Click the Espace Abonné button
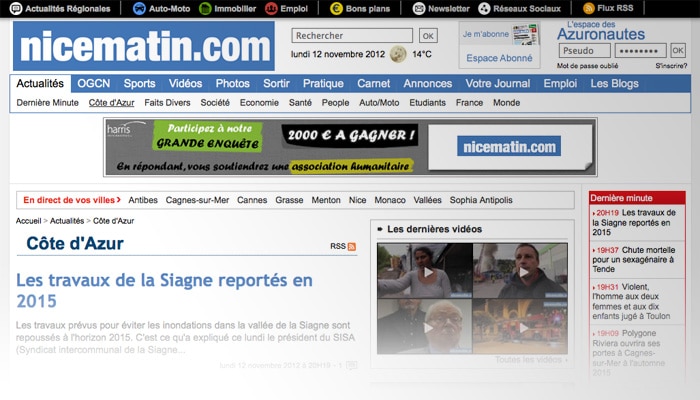Image resolution: width=700 pixels, height=400 pixels. tap(499, 58)
